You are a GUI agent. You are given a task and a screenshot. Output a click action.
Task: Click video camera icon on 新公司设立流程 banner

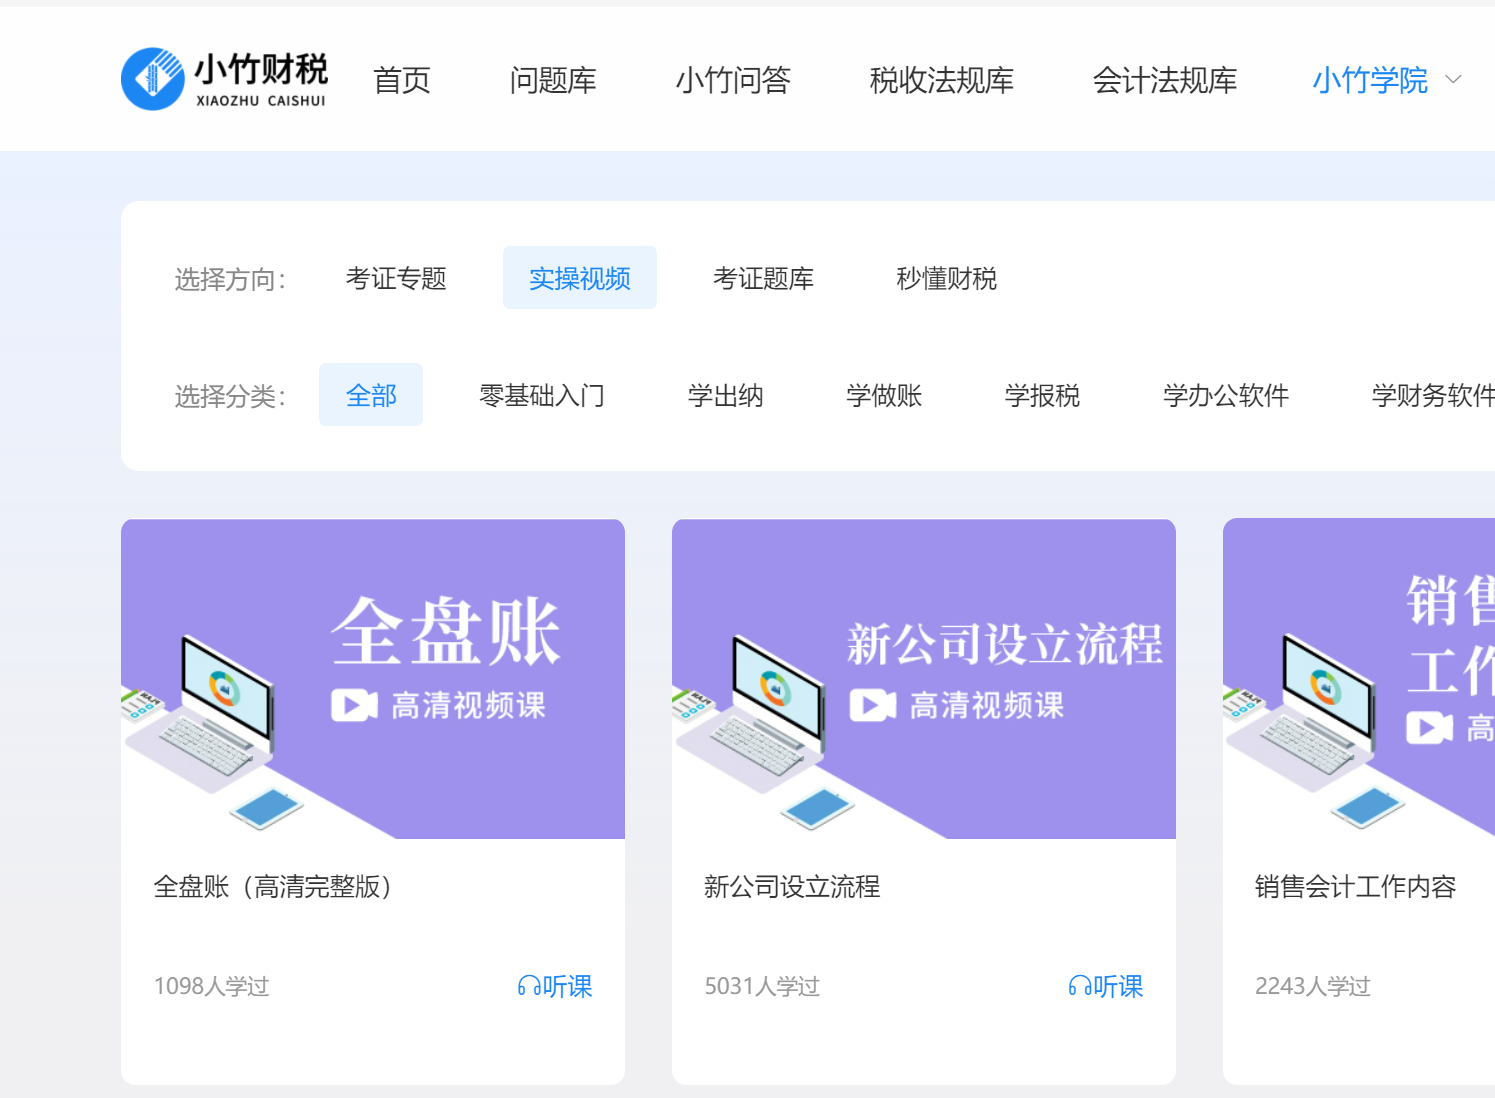click(872, 705)
